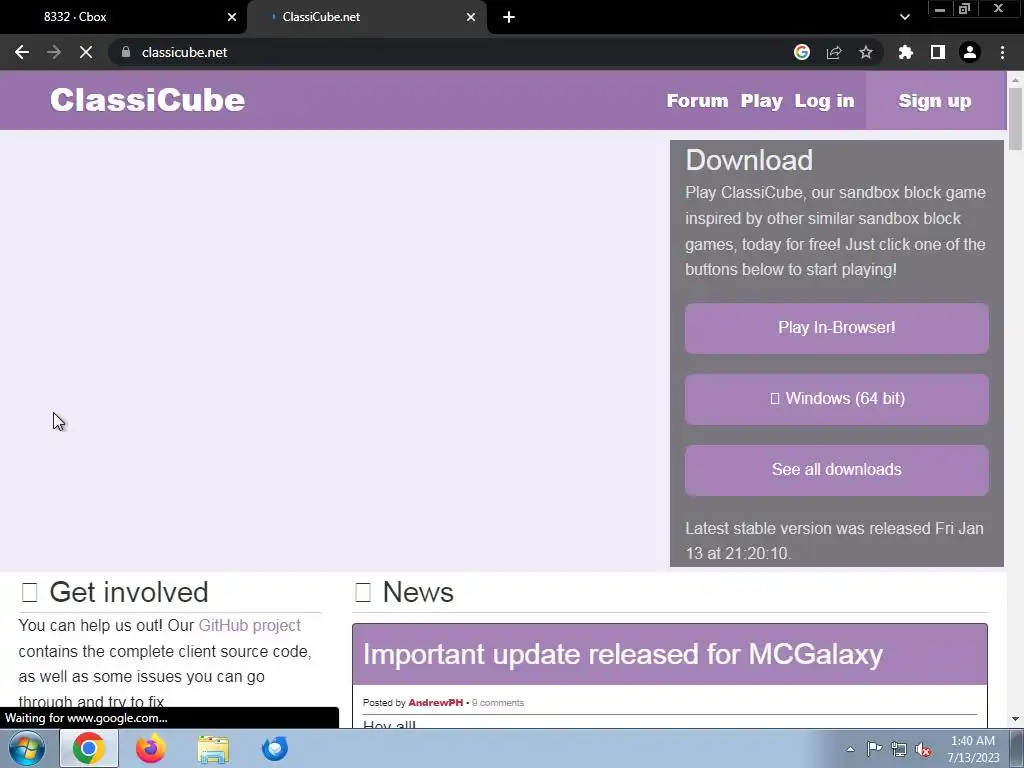The width and height of the screenshot is (1024, 768).
Task: Show hidden tray icons arrow
Action: (x=850, y=749)
